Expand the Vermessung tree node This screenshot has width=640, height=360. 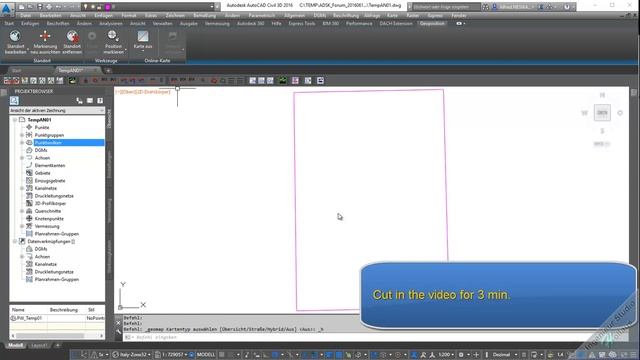pos(22,226)
